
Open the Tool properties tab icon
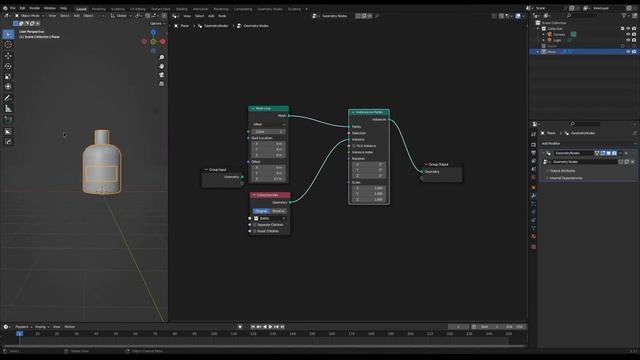coord(533,134)
